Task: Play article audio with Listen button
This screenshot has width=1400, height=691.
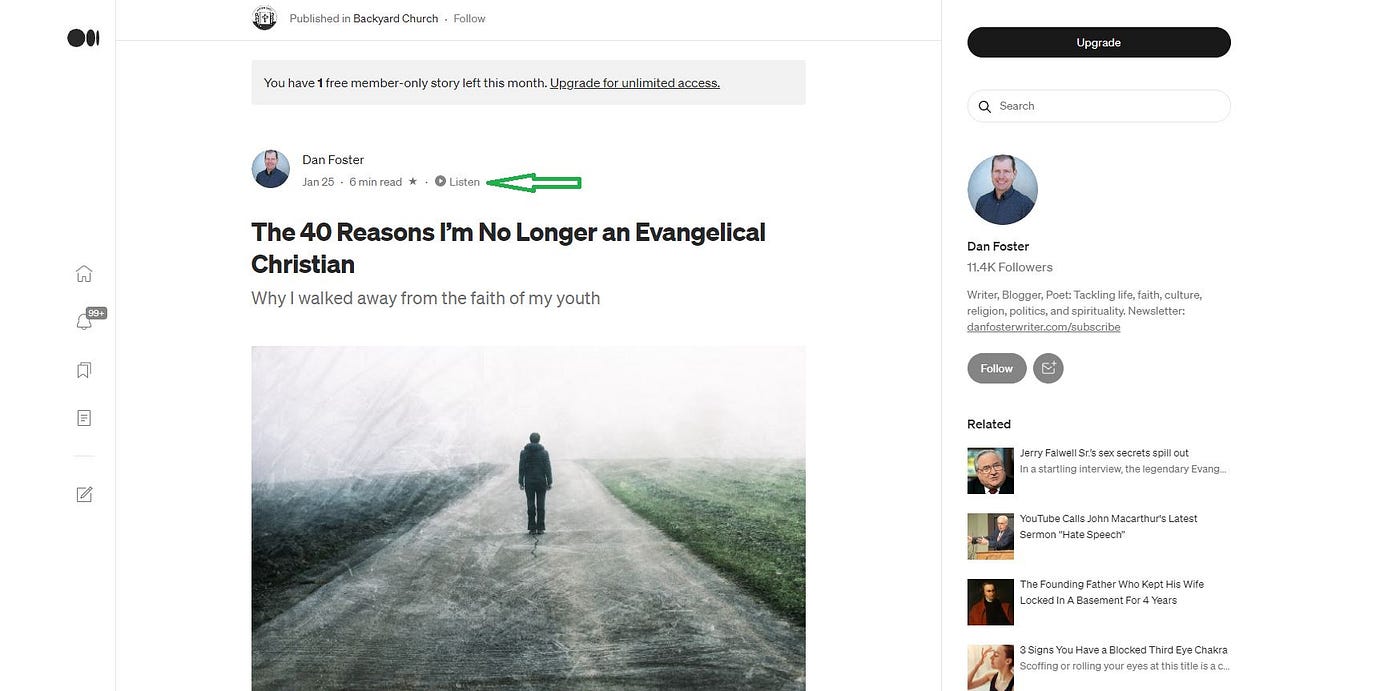Action: pyautogui.click(x=458, y=182)
